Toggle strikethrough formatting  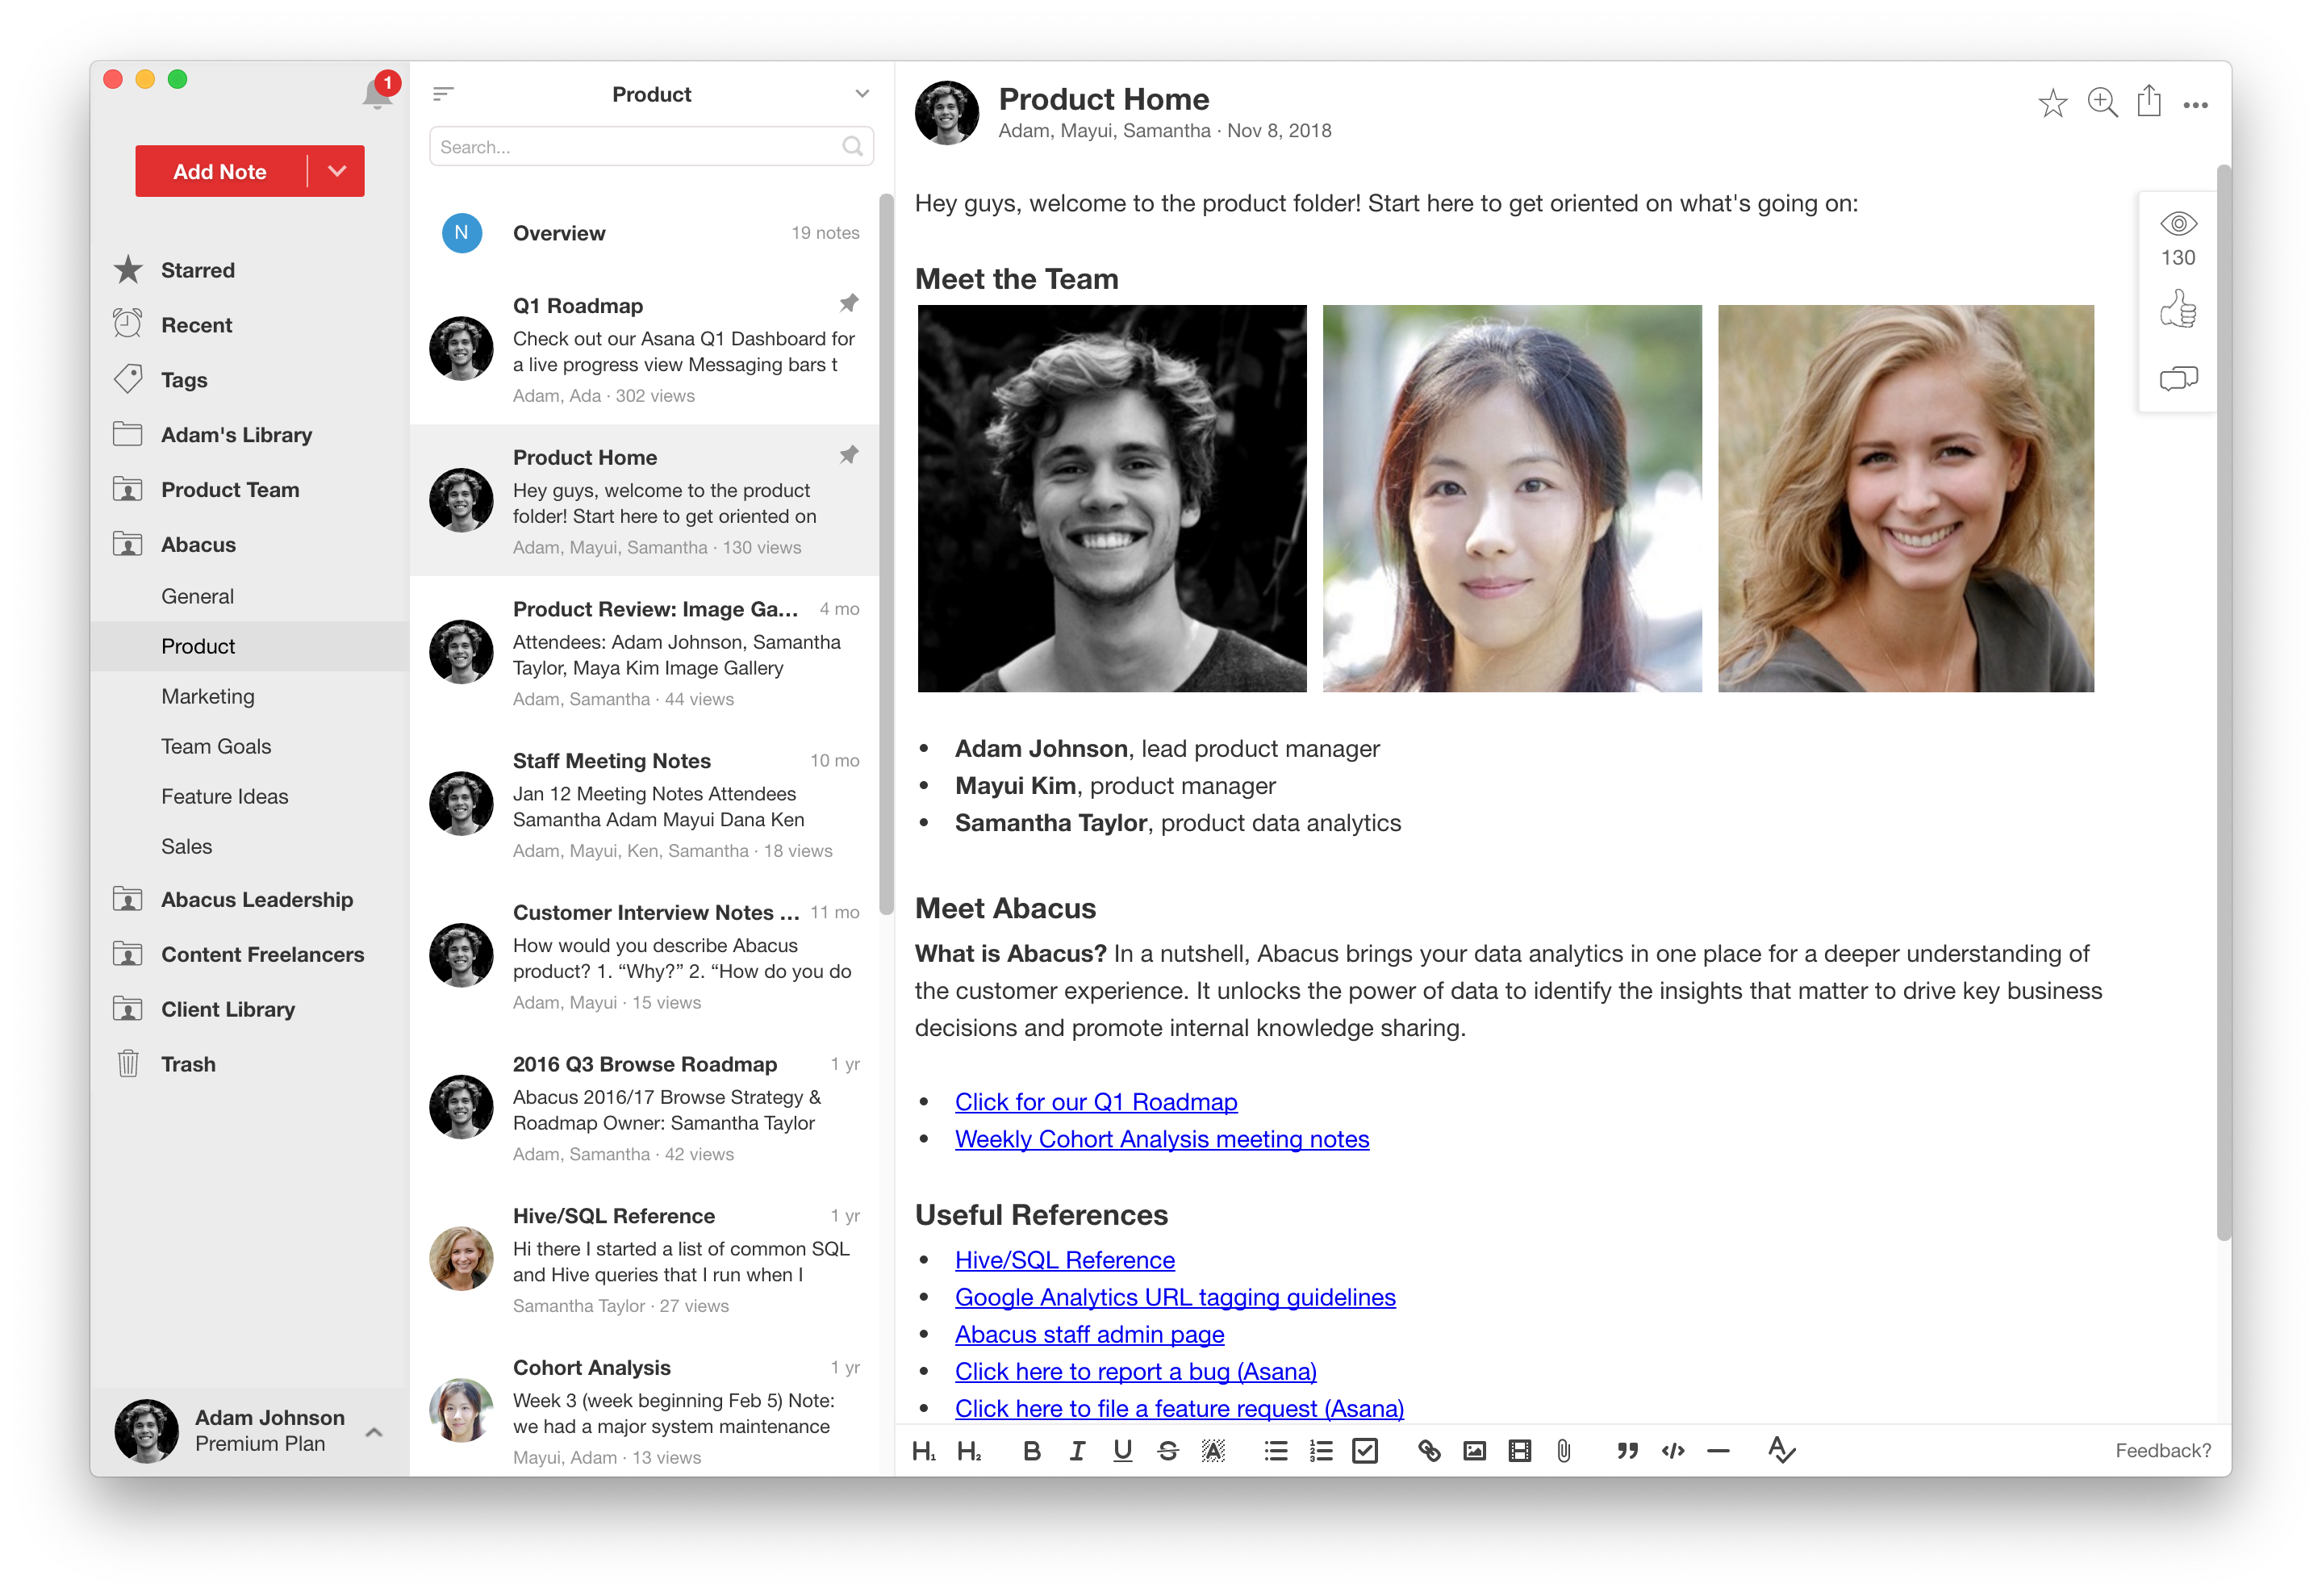1167,1451
